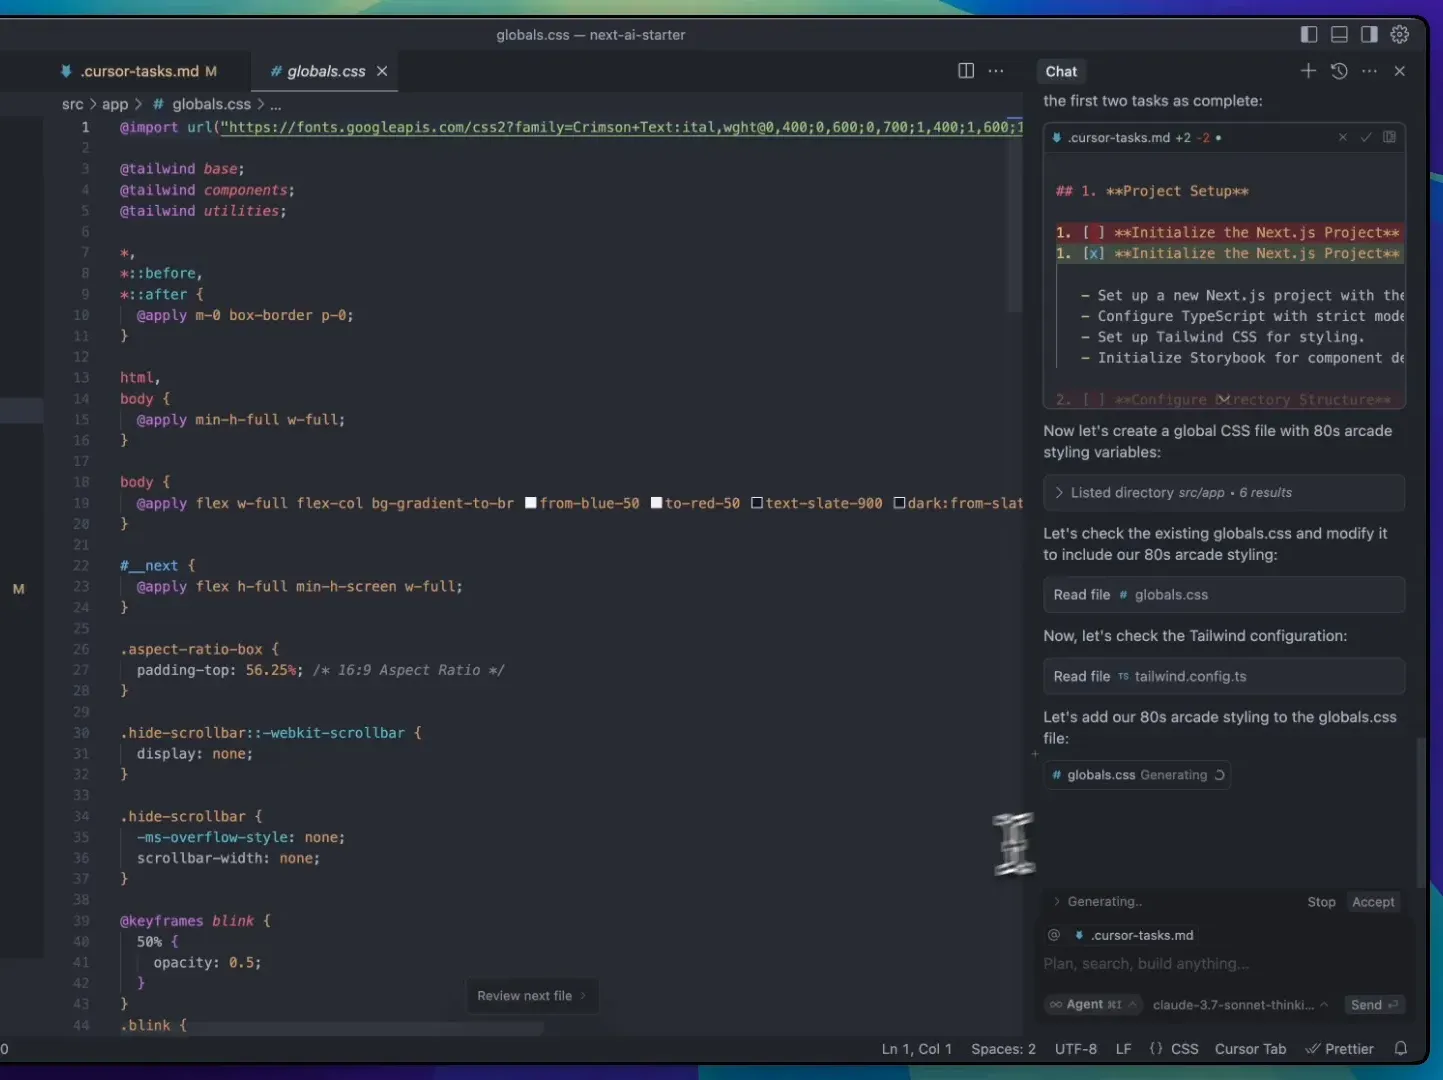The height and width of the screenshot is (1080, 1443).
Task: Click the chevron after src in breadcrumb
Action: [x=93, y=104]
